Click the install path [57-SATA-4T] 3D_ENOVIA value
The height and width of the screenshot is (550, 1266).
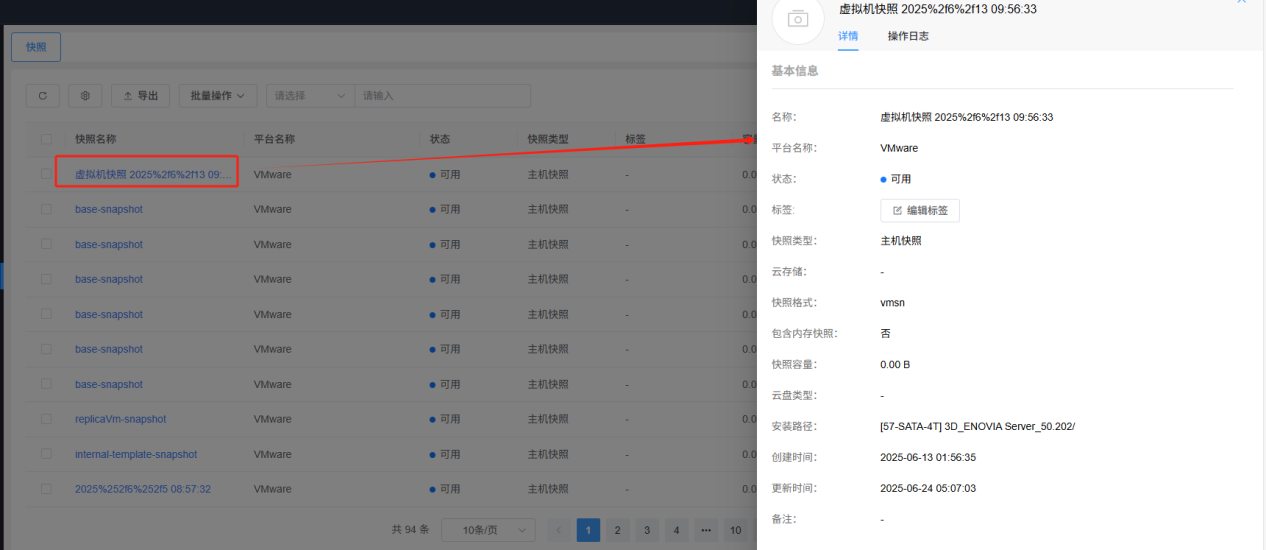977,426
